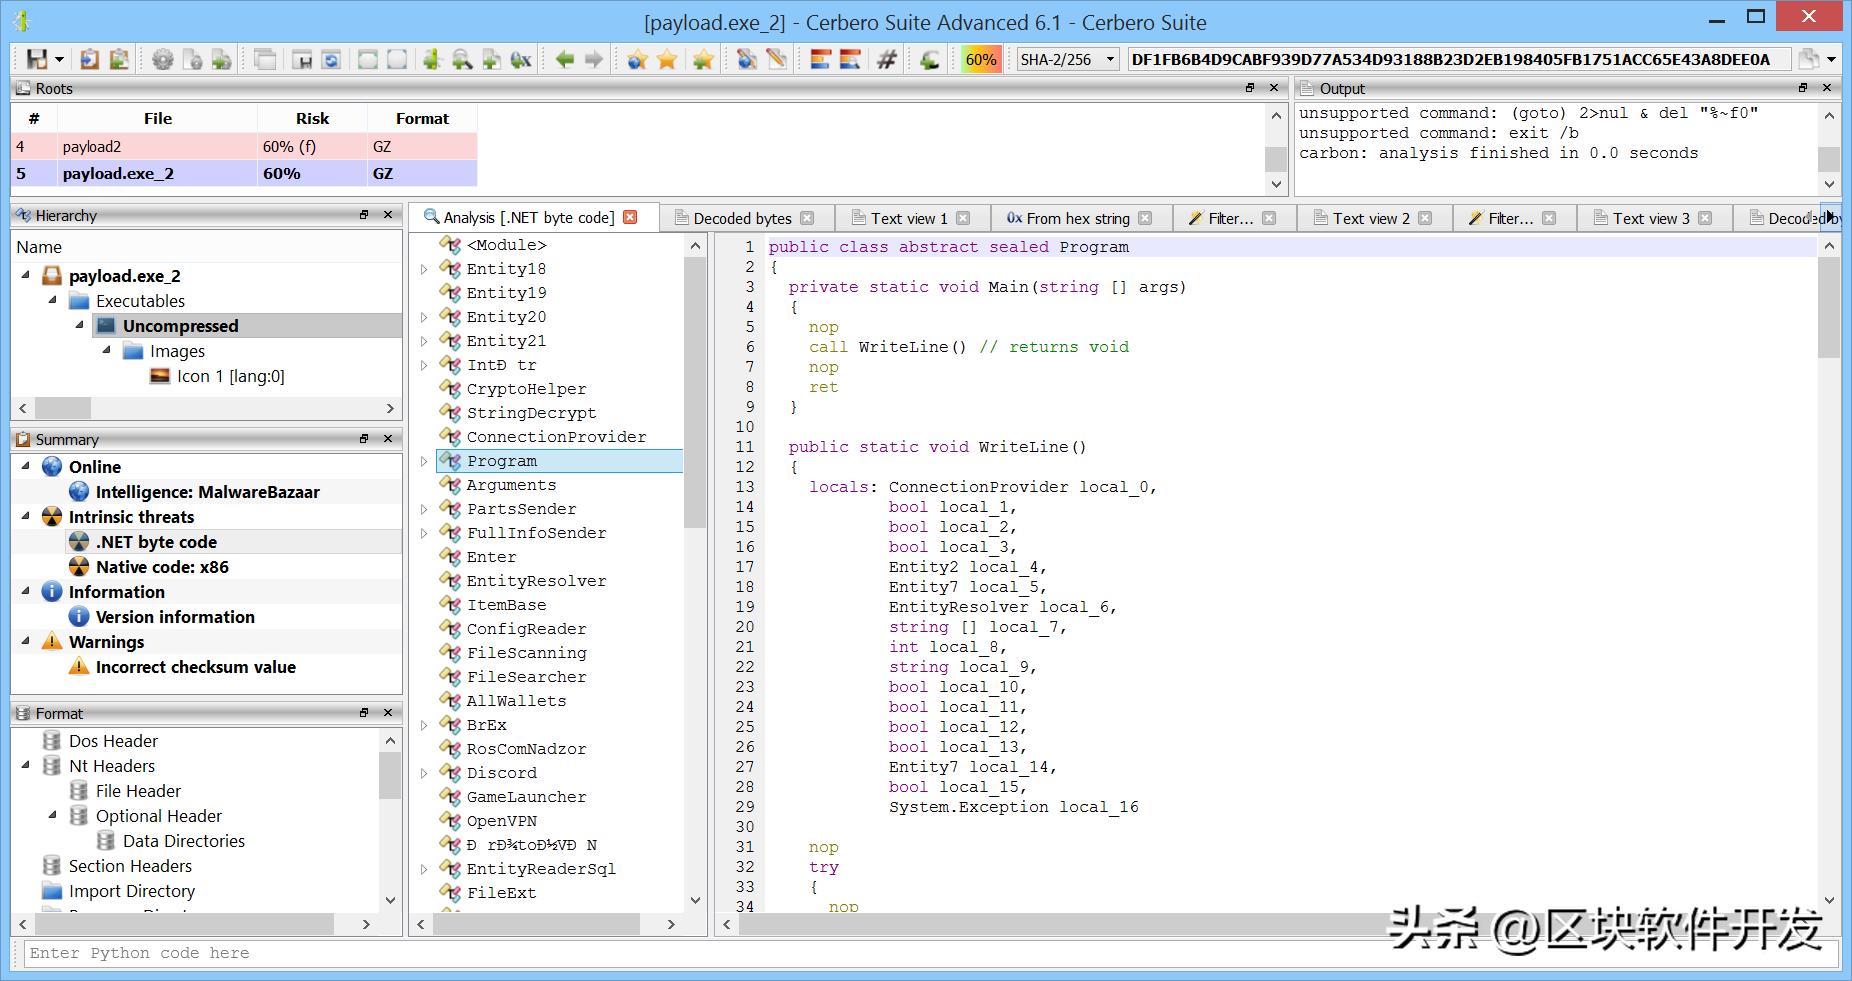Open the SHA-2/256 hash type dropdown
Screen dimensions: 1852x981
click(1066, 59)
